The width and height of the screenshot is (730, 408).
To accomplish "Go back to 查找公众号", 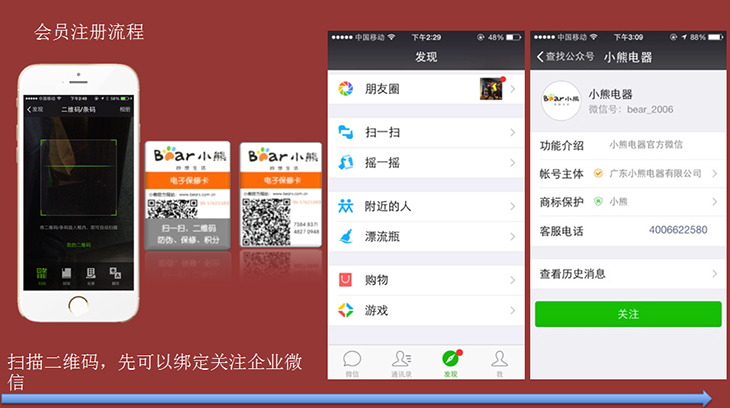I will 565,56.
